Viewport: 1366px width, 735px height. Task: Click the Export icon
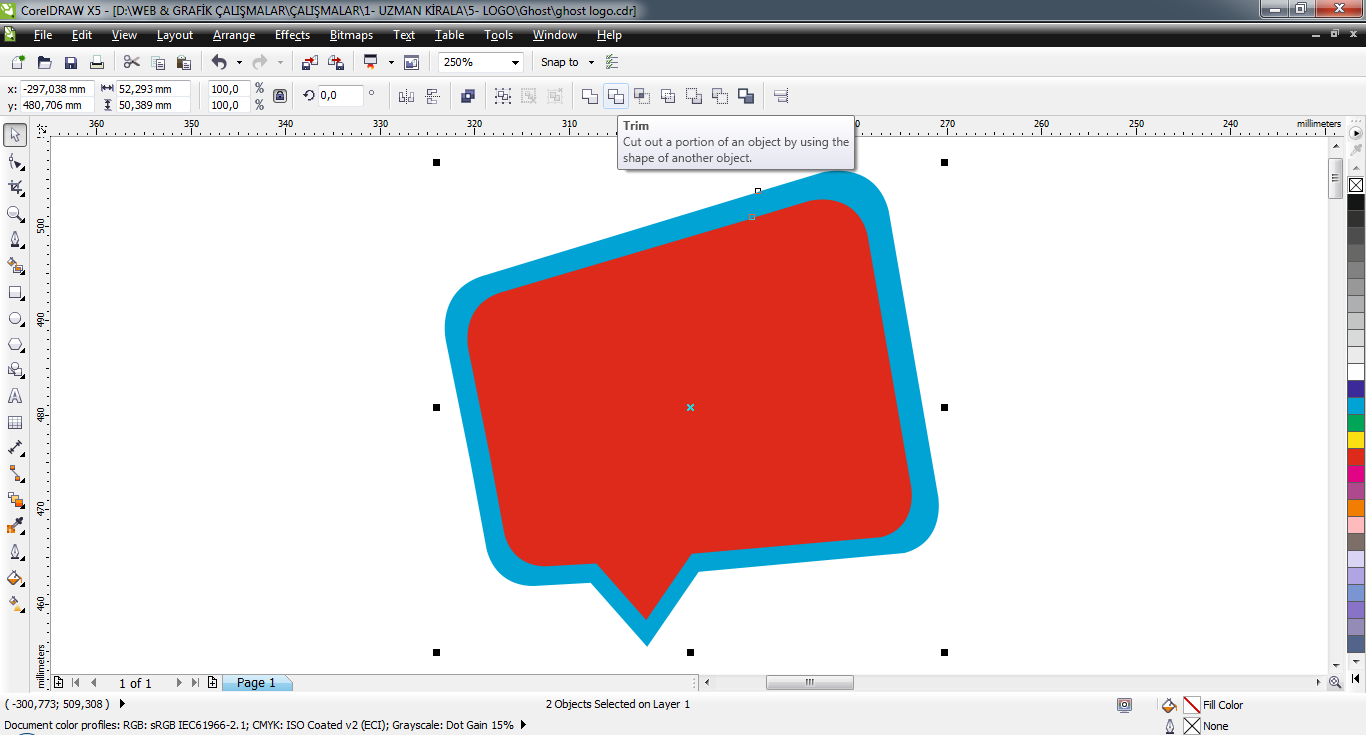point(336,62)
